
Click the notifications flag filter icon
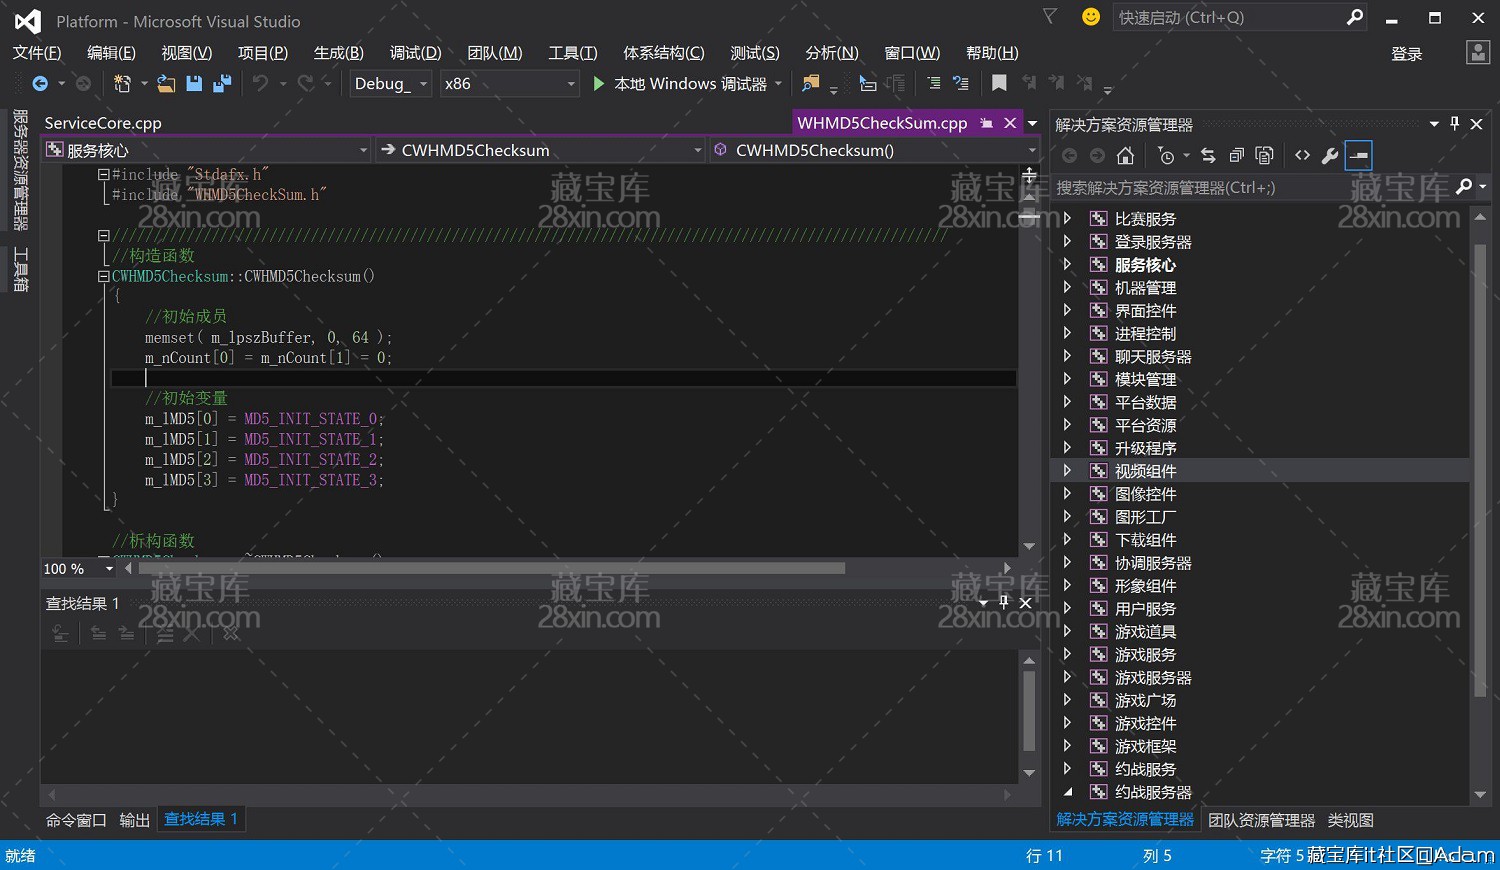click(1049, 17)
